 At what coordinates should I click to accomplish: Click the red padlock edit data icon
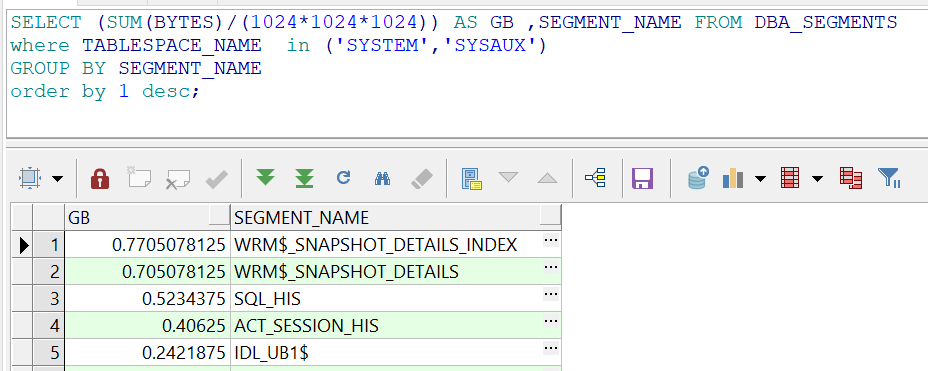point(100,178)
